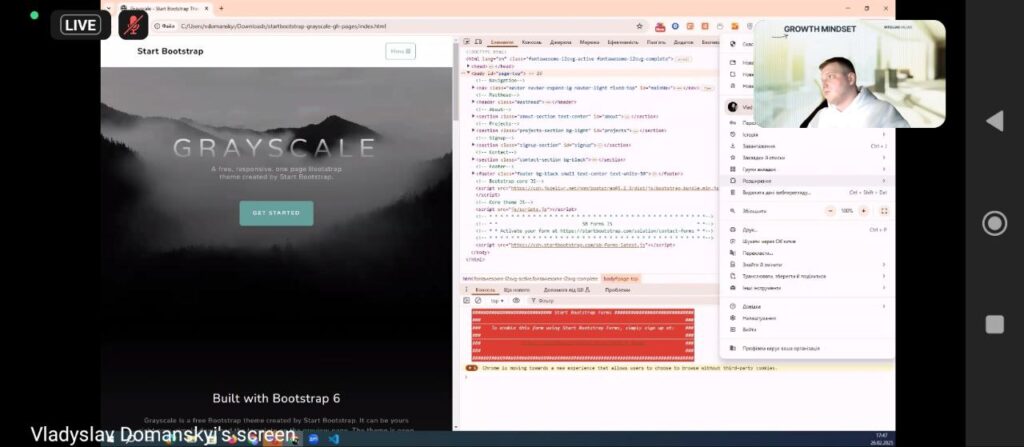Toggle live expression eye icon in console
The image size is (1024, 447).
point(516,301)
